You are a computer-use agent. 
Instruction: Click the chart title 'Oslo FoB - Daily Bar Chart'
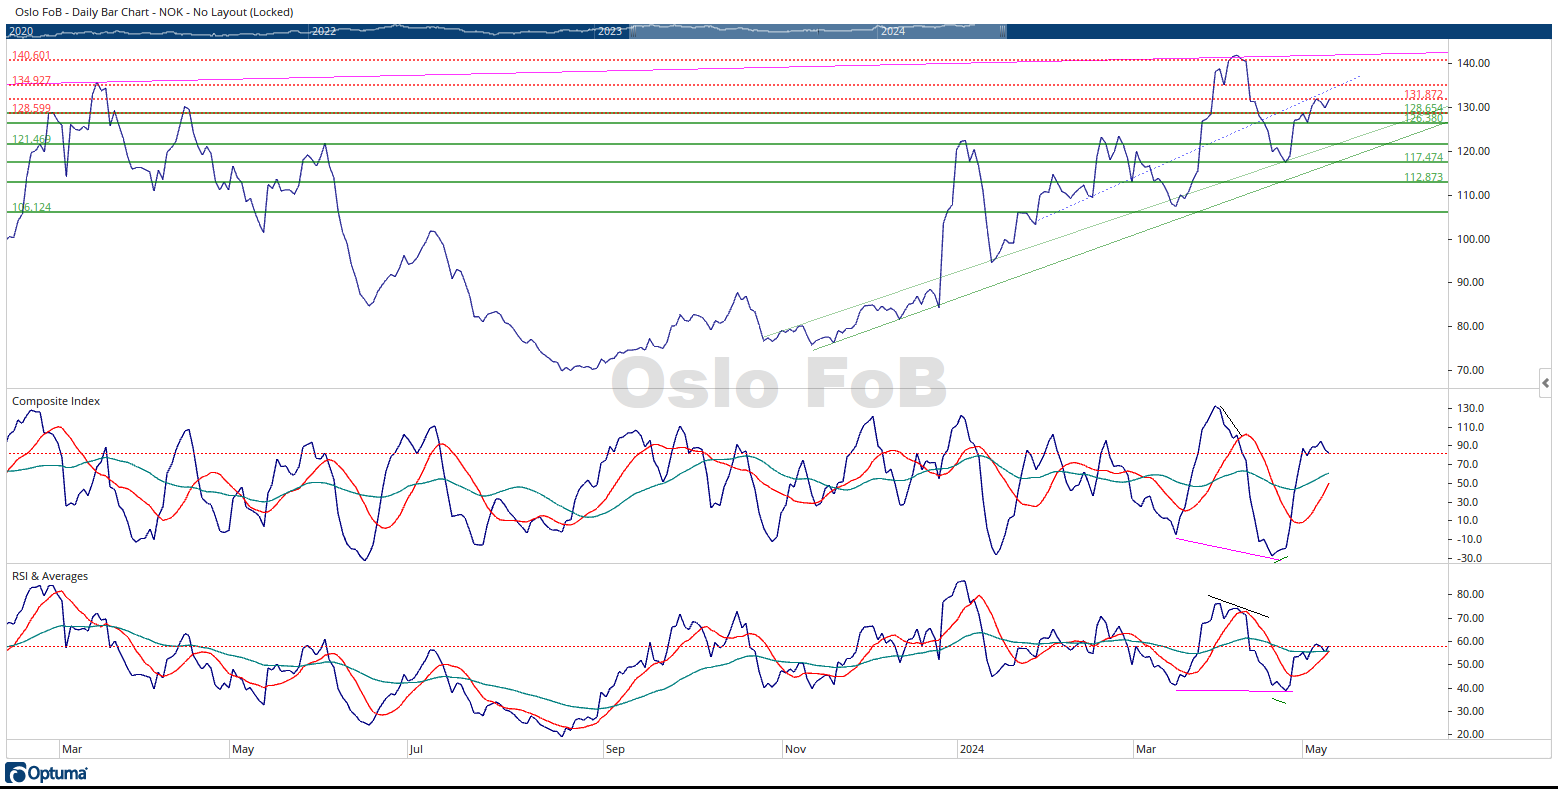pos(81,12)
